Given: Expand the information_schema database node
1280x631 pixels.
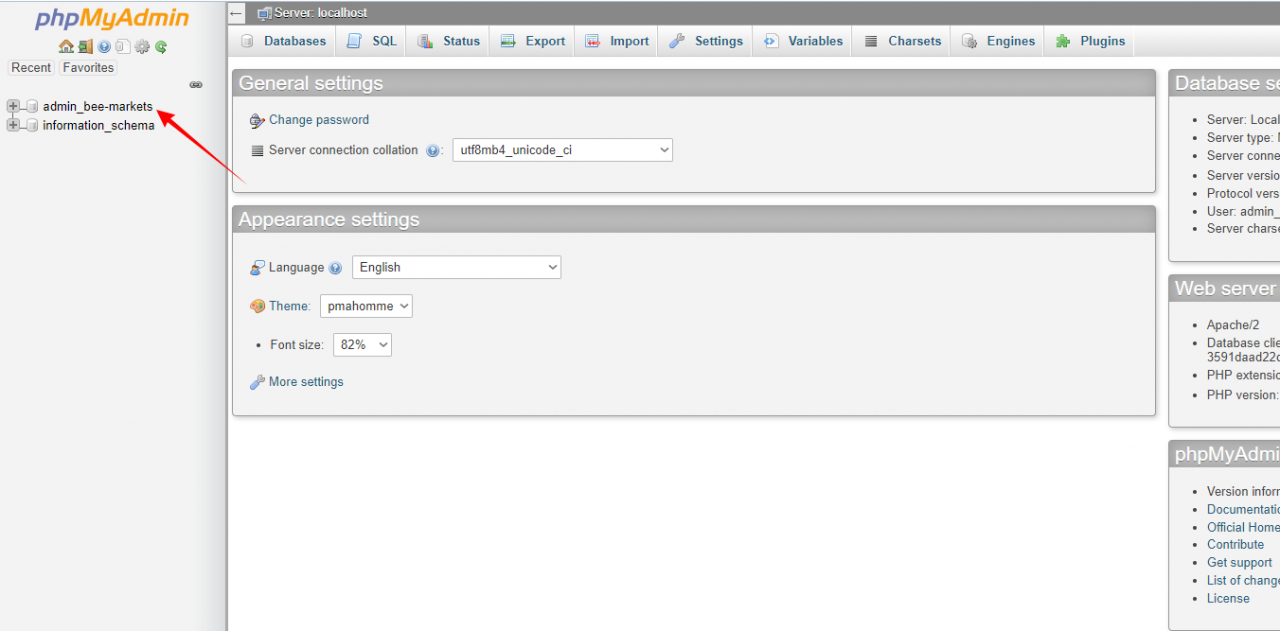Looking at the screenshot, I should 11,125.
